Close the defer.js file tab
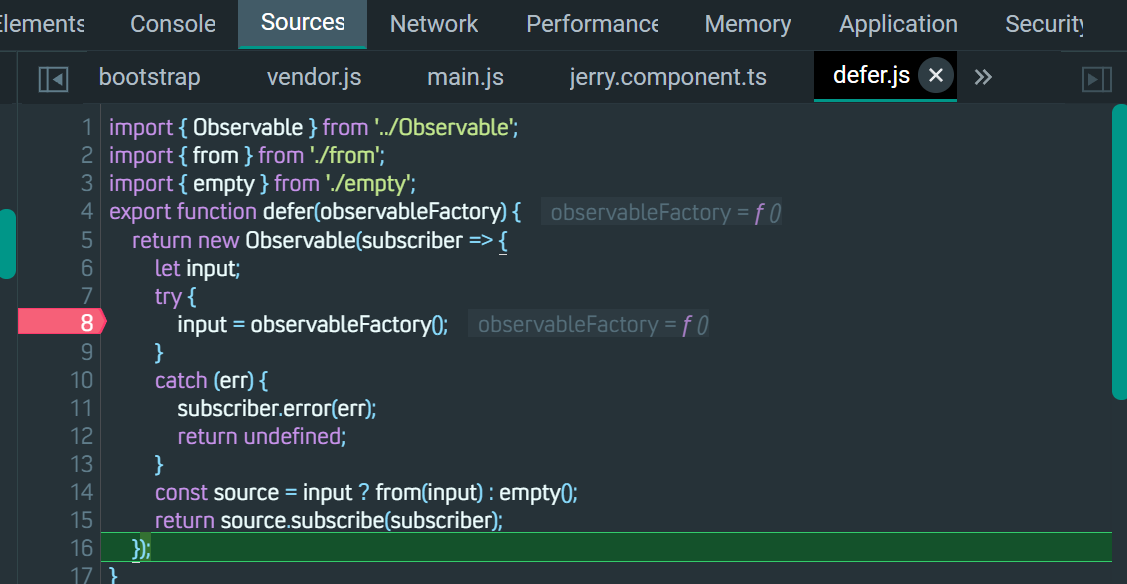 point(936,76)
